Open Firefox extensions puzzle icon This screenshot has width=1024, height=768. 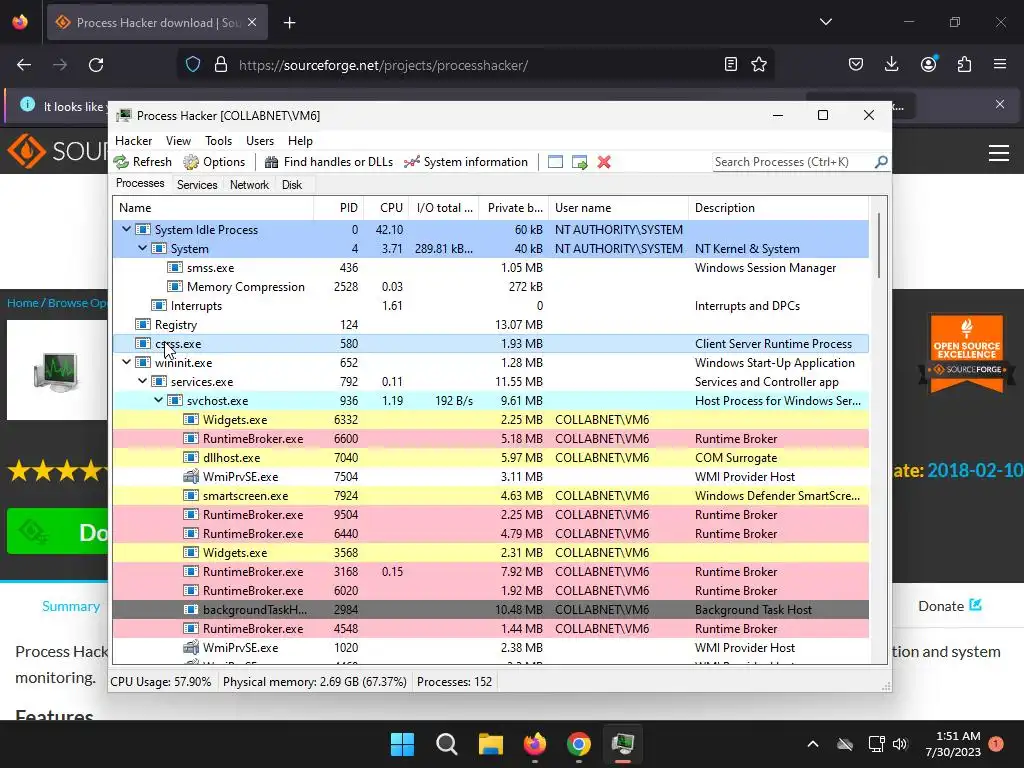pos(964,64)
